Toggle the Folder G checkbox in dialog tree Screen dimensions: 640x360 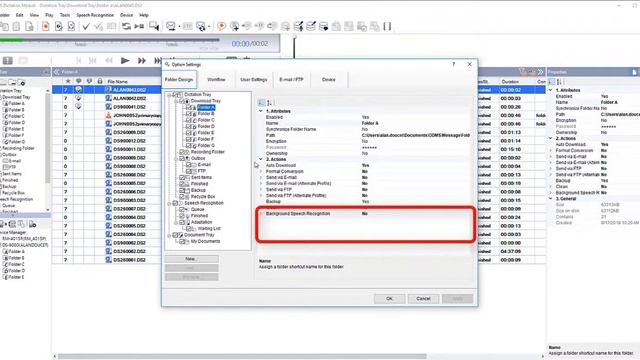pos(189,145)
